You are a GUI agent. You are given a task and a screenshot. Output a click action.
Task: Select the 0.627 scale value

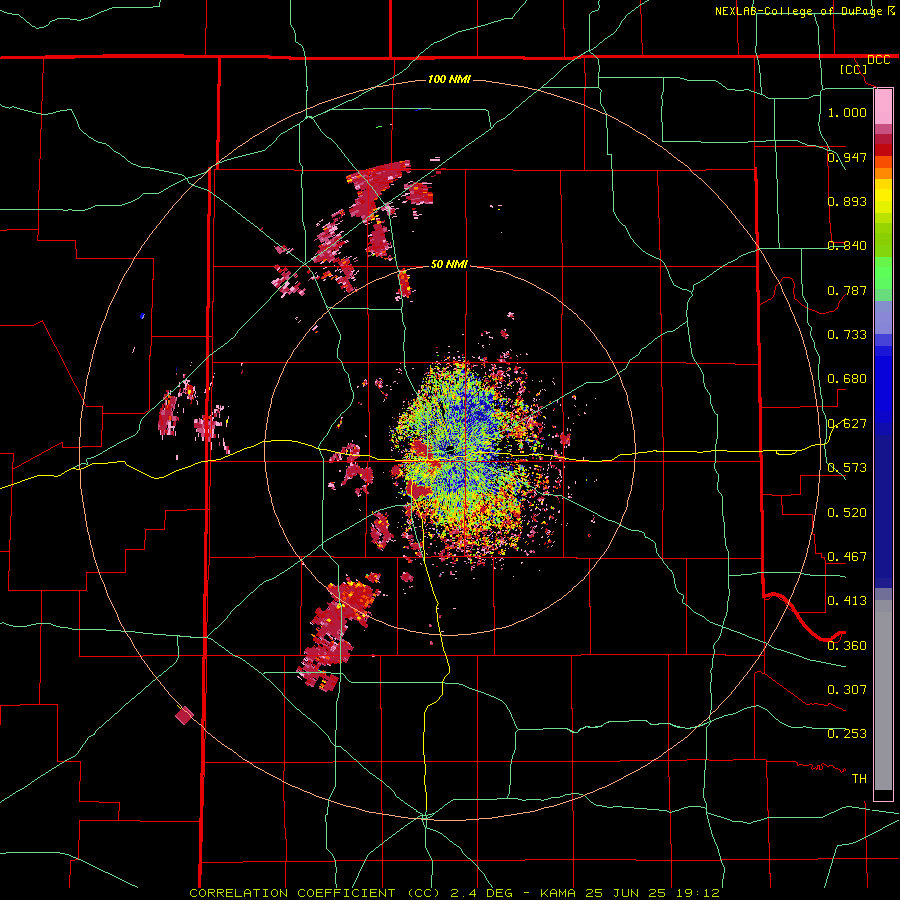[x=847, y=423]
